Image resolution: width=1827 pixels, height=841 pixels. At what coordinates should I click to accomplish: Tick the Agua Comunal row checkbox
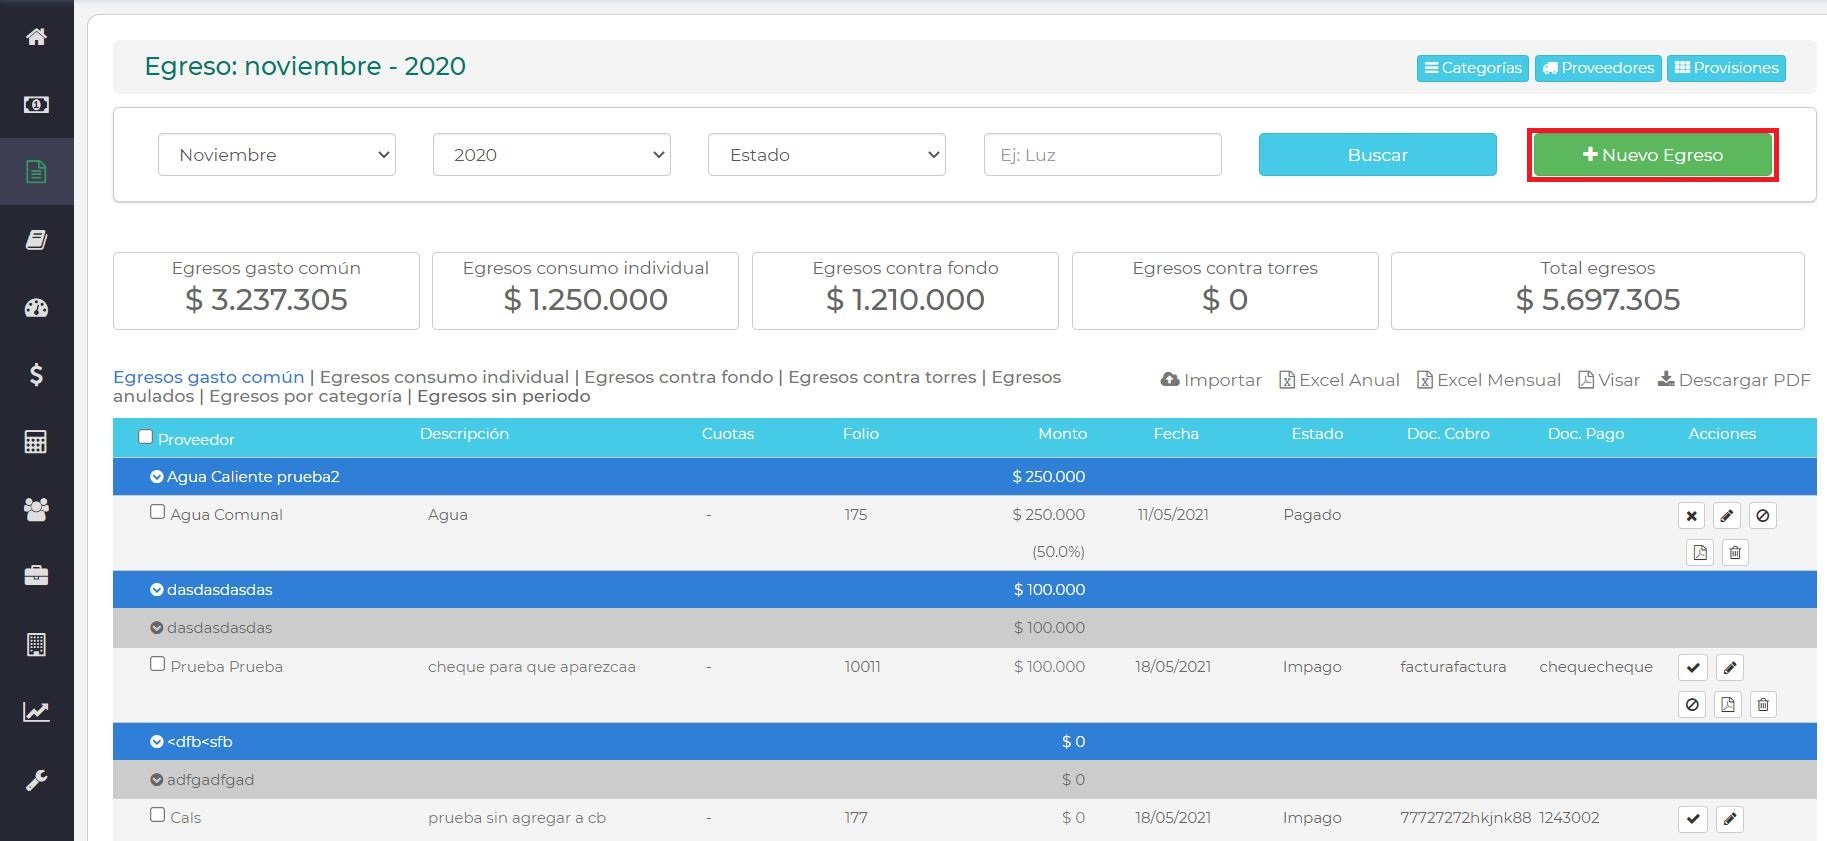coord(157,512)
